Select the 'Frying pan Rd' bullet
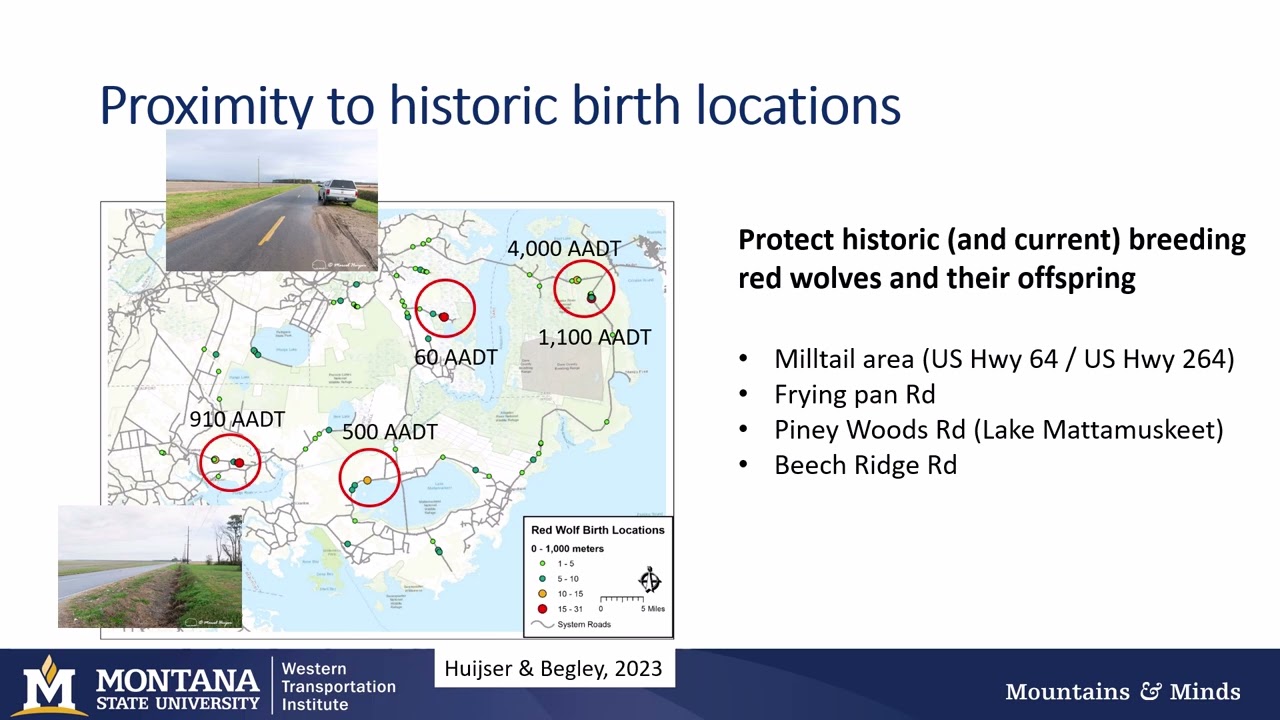1280x720 pixels. click(x=855, y=395)
